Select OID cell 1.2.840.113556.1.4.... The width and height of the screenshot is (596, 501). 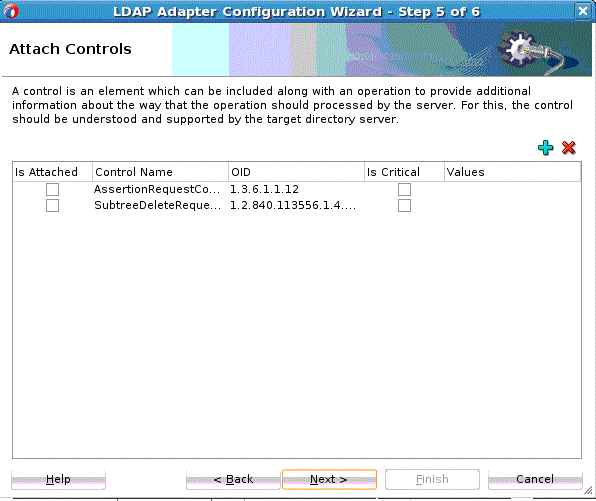[x=296, y=205]
